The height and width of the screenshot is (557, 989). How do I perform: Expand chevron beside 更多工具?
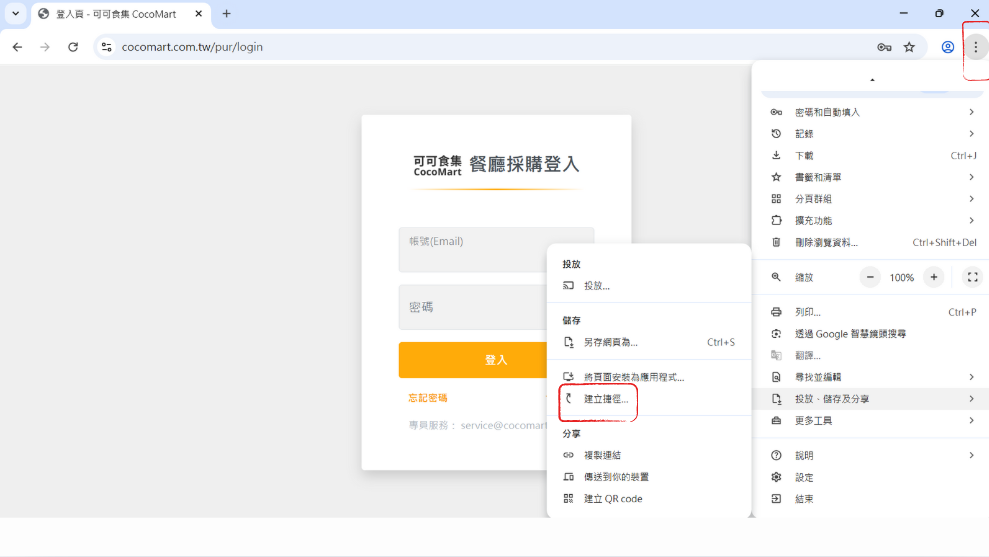[971, 420]
